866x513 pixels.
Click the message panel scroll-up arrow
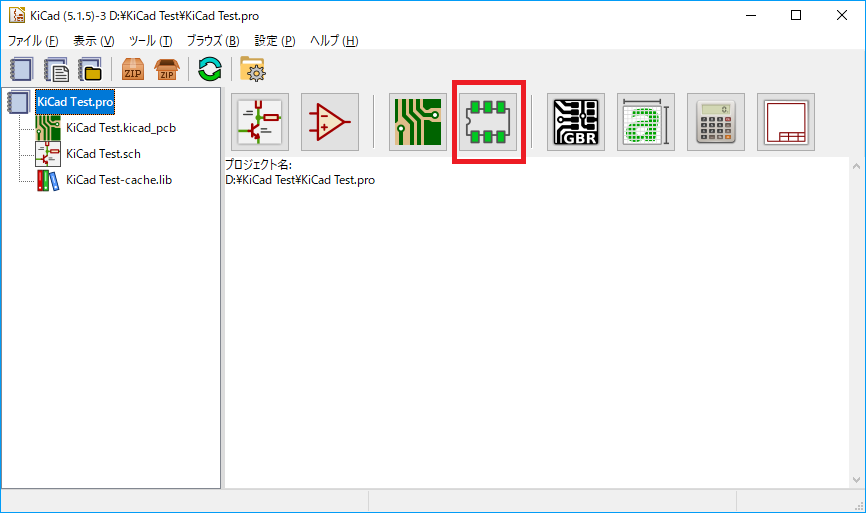click(x=856, y=166)
